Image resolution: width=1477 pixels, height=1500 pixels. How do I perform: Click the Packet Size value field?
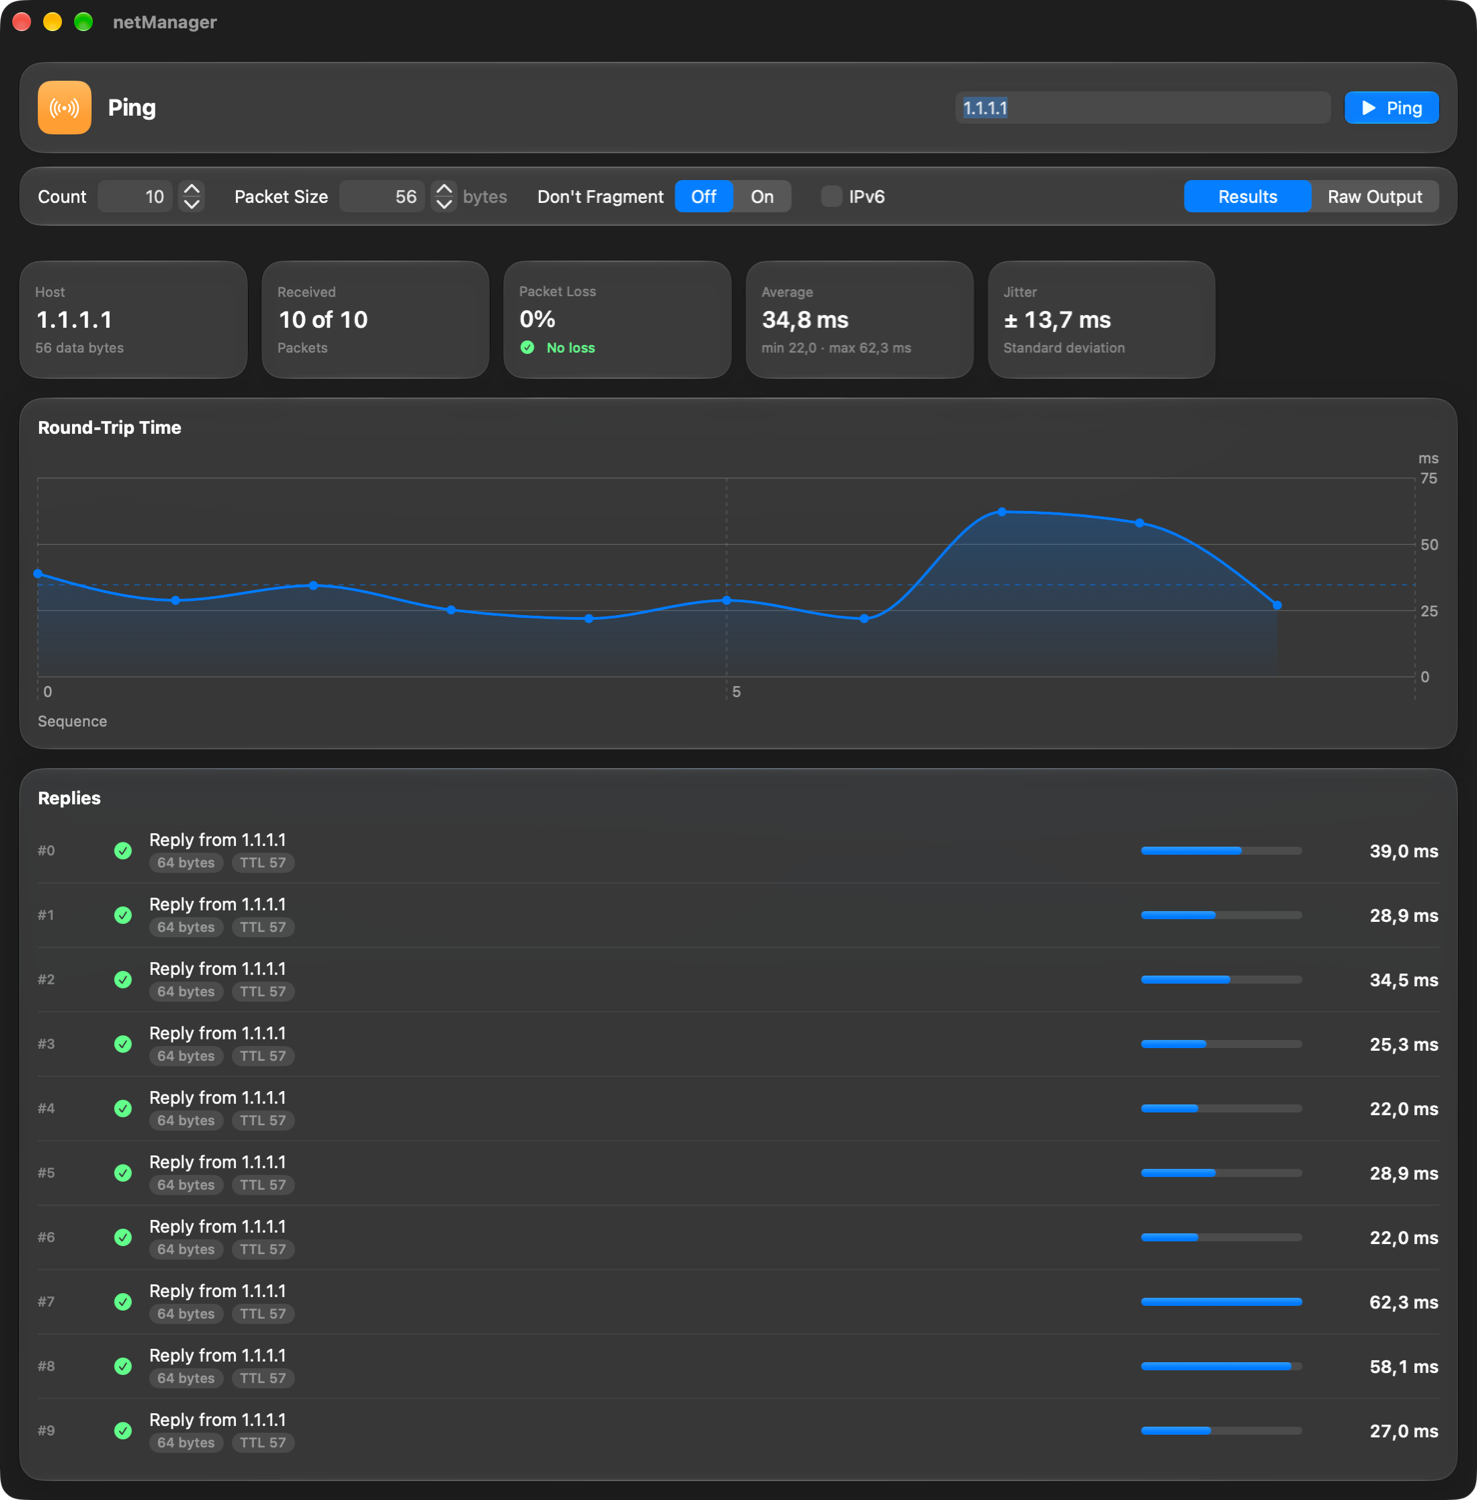383,197
